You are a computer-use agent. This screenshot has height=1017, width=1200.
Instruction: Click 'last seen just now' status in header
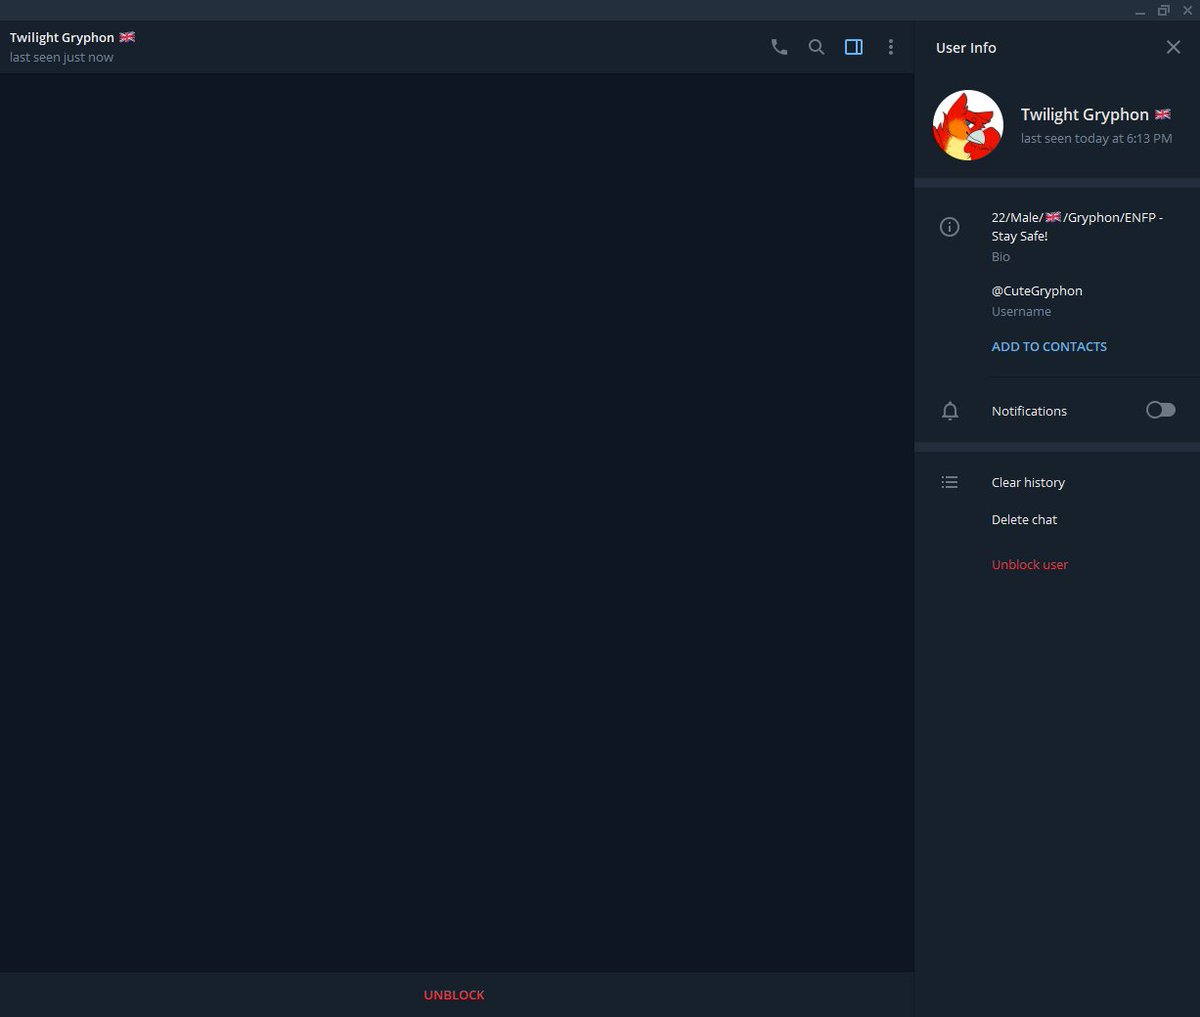click(x=62, y=58)
